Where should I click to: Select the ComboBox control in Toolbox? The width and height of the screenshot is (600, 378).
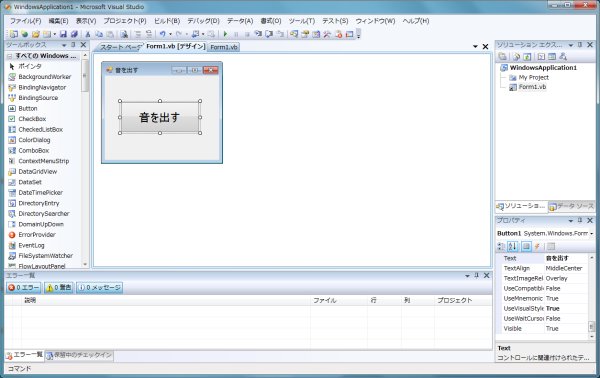point(34,150)
